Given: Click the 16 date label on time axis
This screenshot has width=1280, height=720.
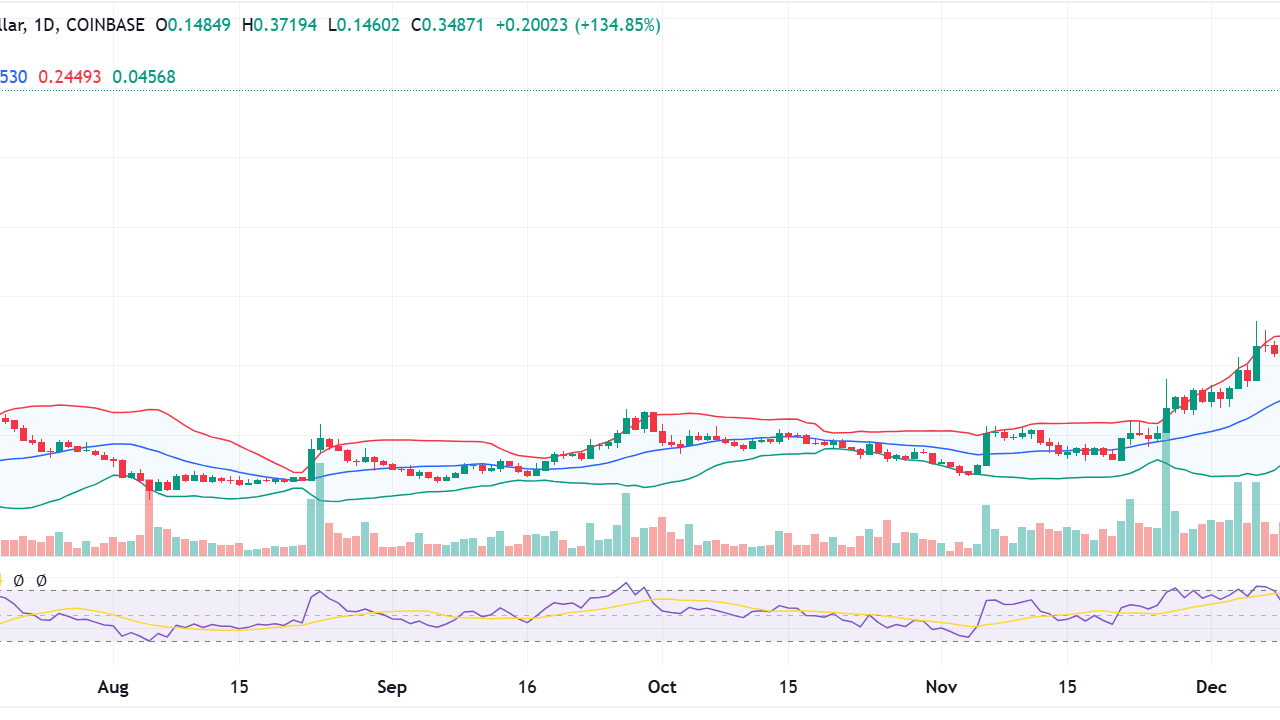Looking at the screenshot, I should pyautogui.click(x=527, y=687).
